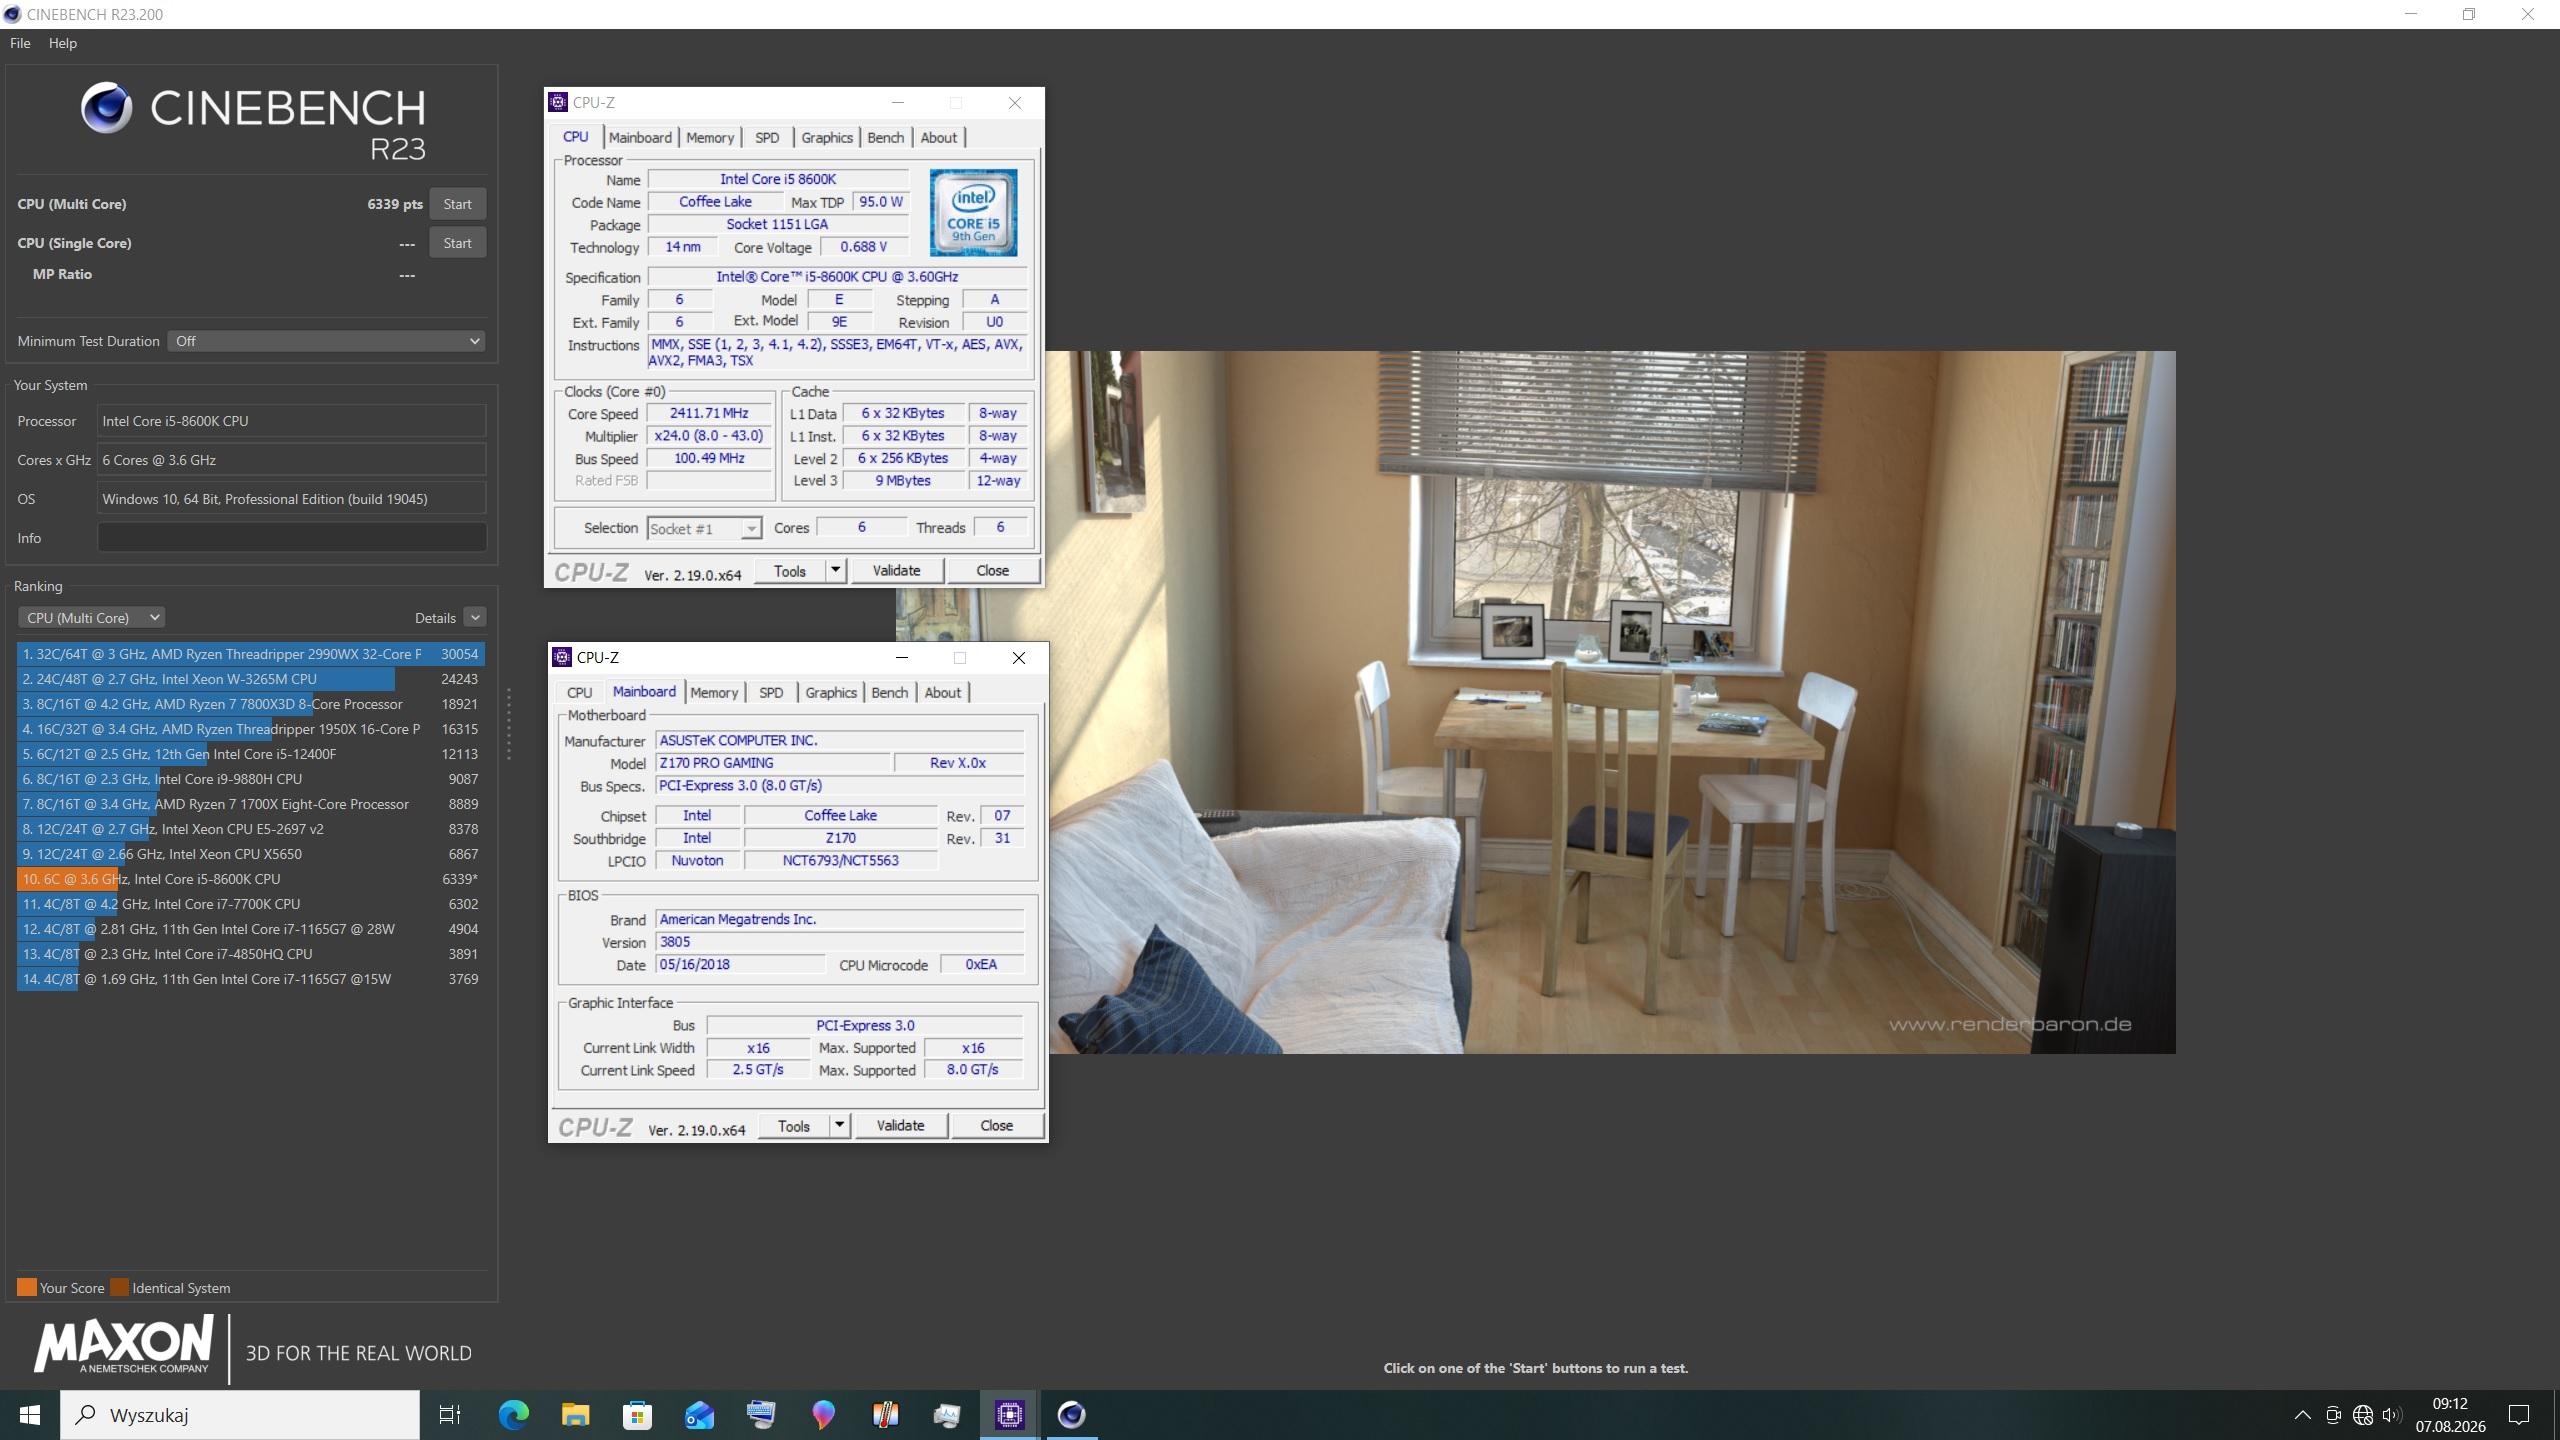Open Microsoft Store from the taskbar

(637, 1415)
